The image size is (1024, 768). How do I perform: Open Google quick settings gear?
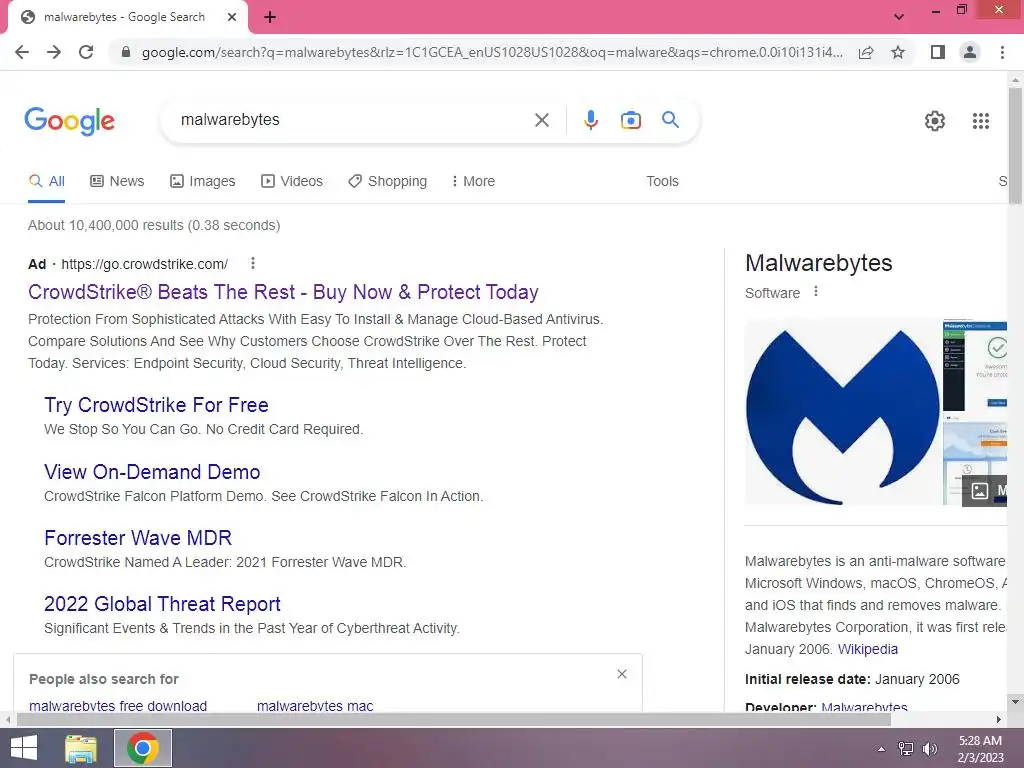[935, 121]
